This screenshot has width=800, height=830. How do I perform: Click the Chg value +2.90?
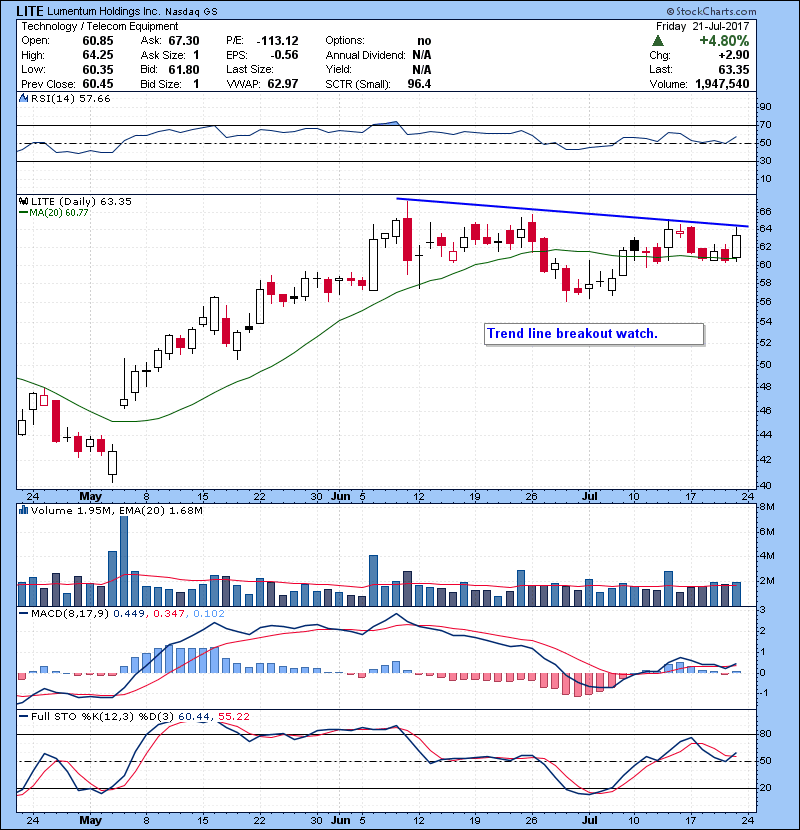(x=734, y=55)
